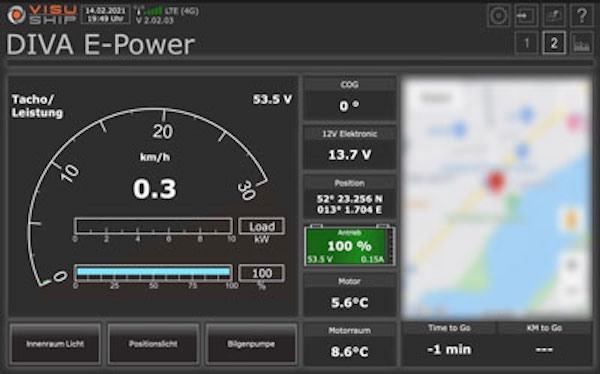Click the login arrow icon
This screenshot has width=600, height=374.
pyautogui.click(x=526, y=16)
